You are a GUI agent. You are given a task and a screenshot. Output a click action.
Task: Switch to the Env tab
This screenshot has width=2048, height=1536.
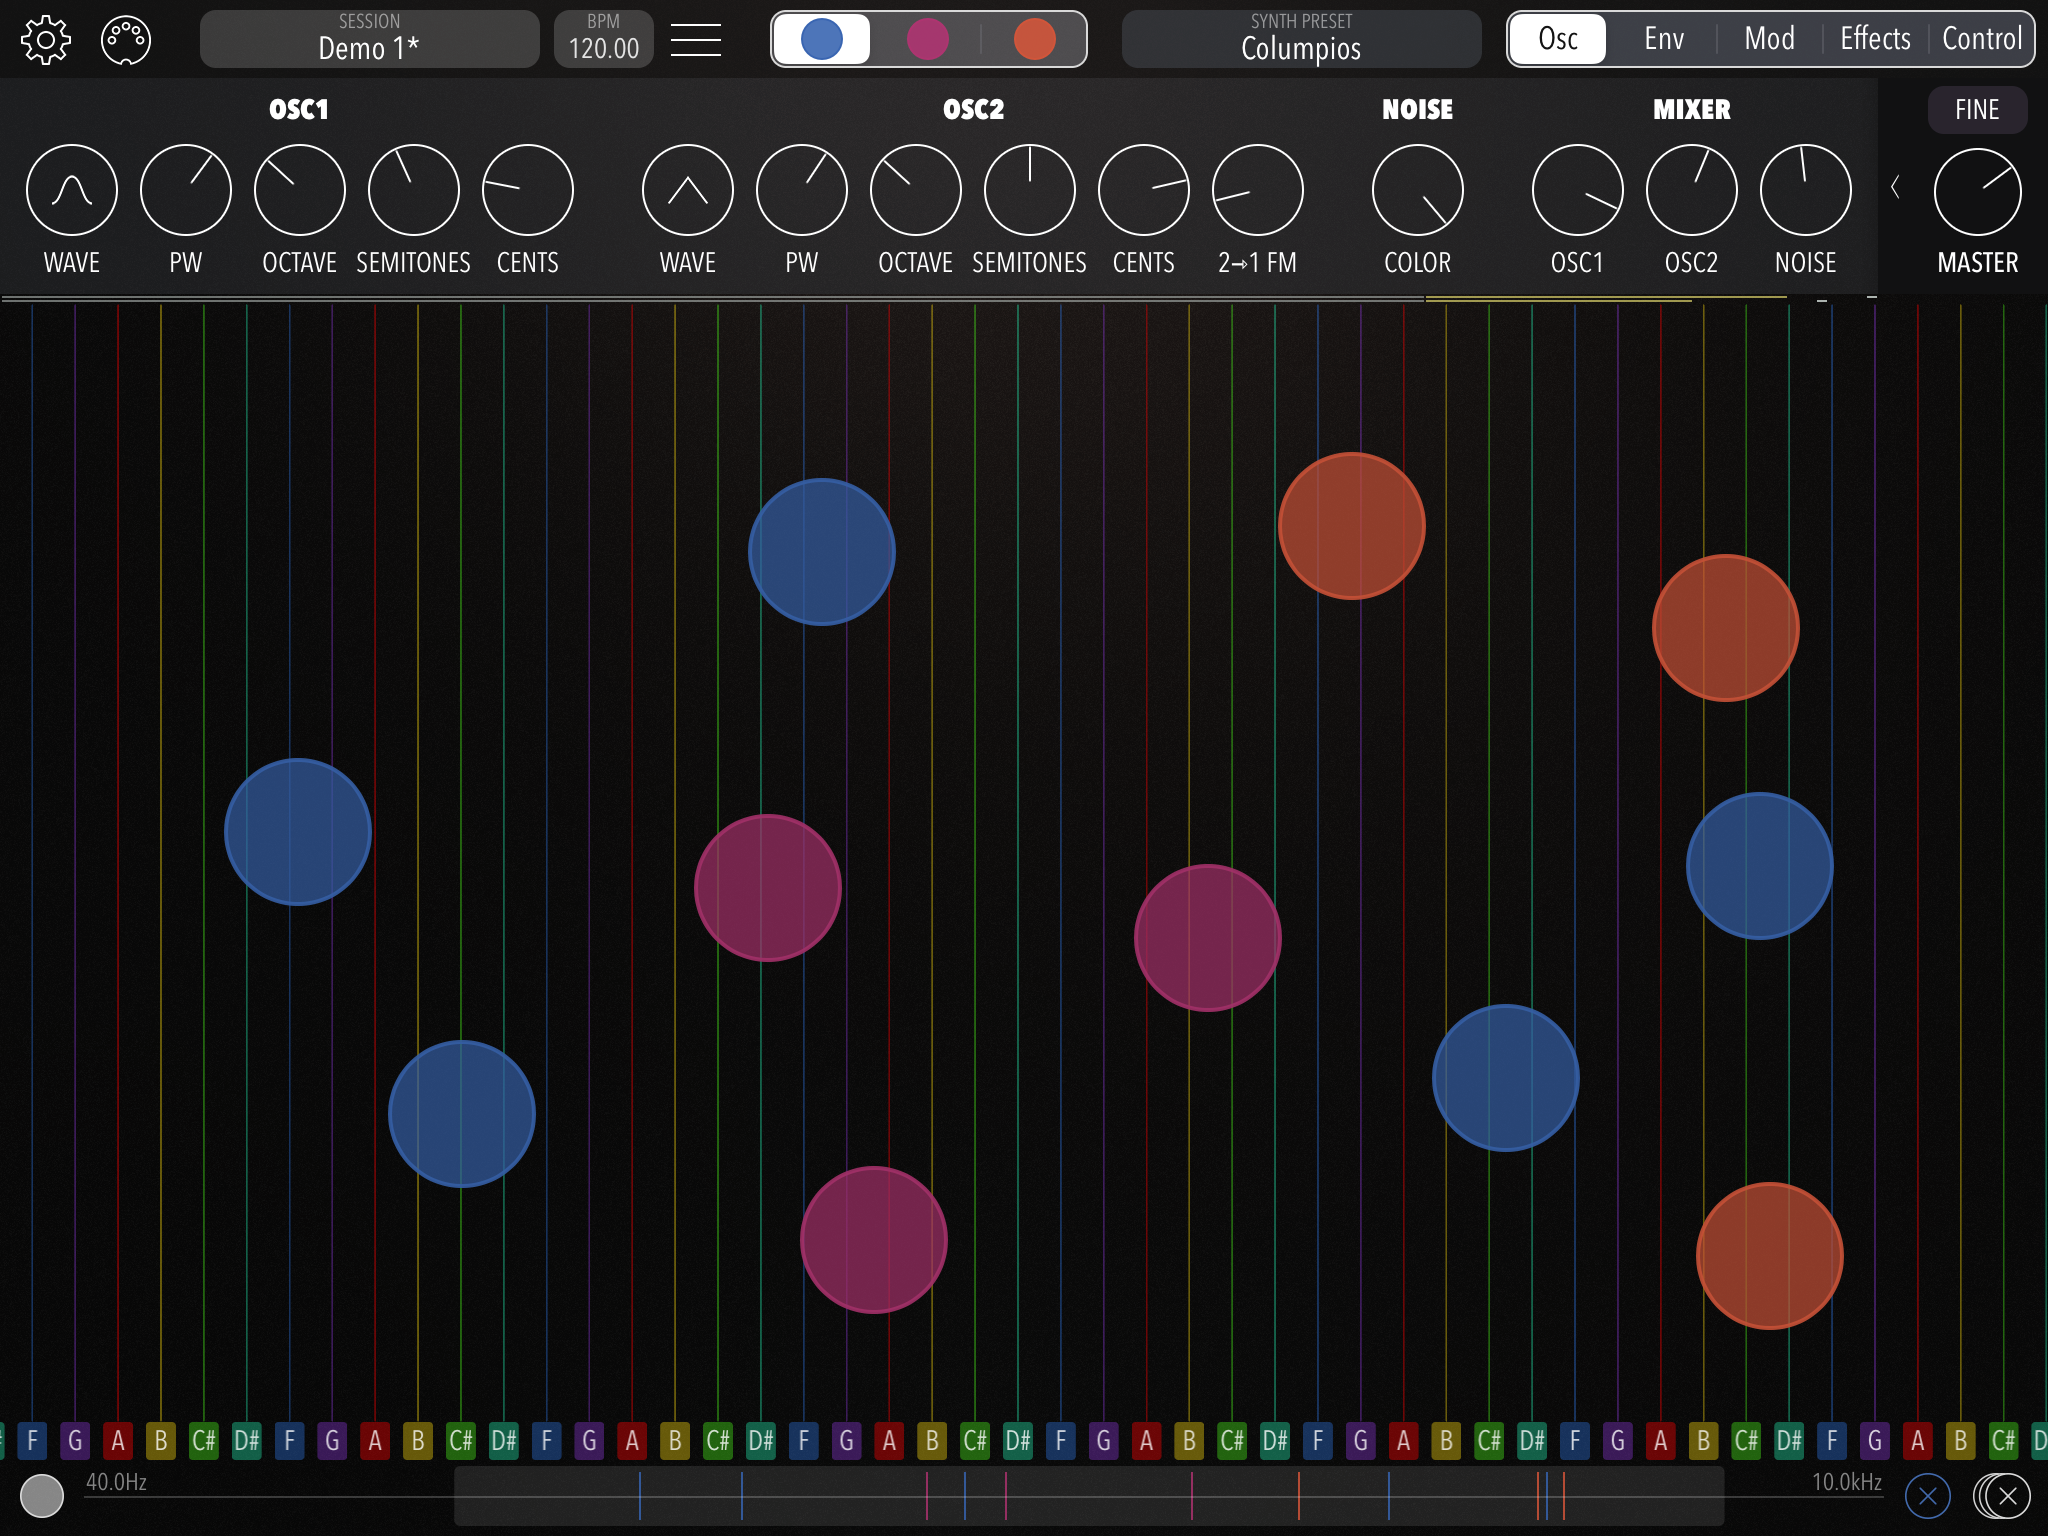point(1664,40)
